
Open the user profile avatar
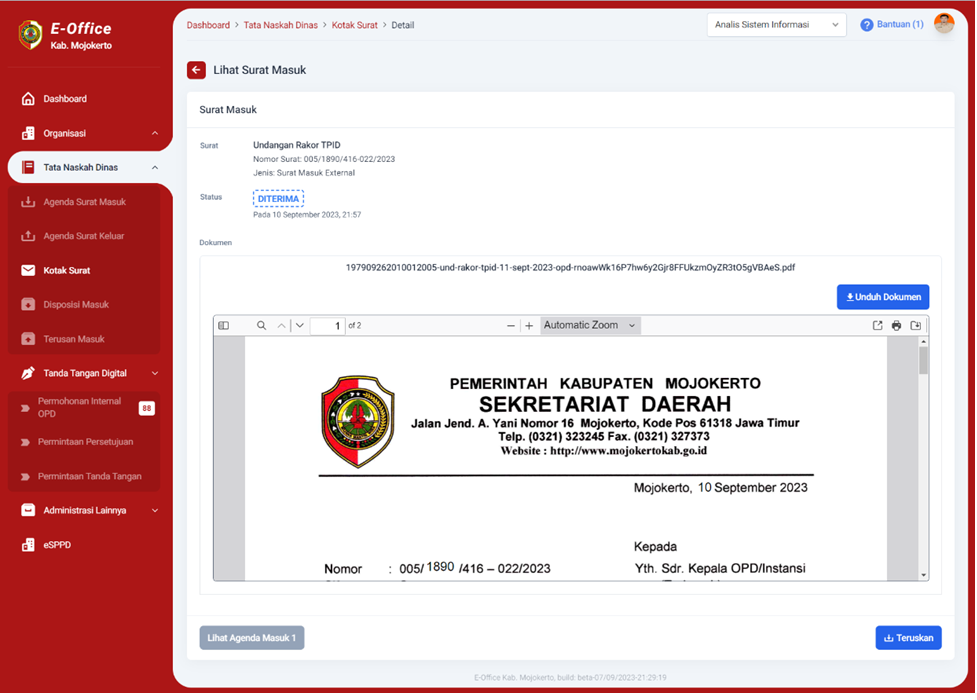(x=944, y=24)
